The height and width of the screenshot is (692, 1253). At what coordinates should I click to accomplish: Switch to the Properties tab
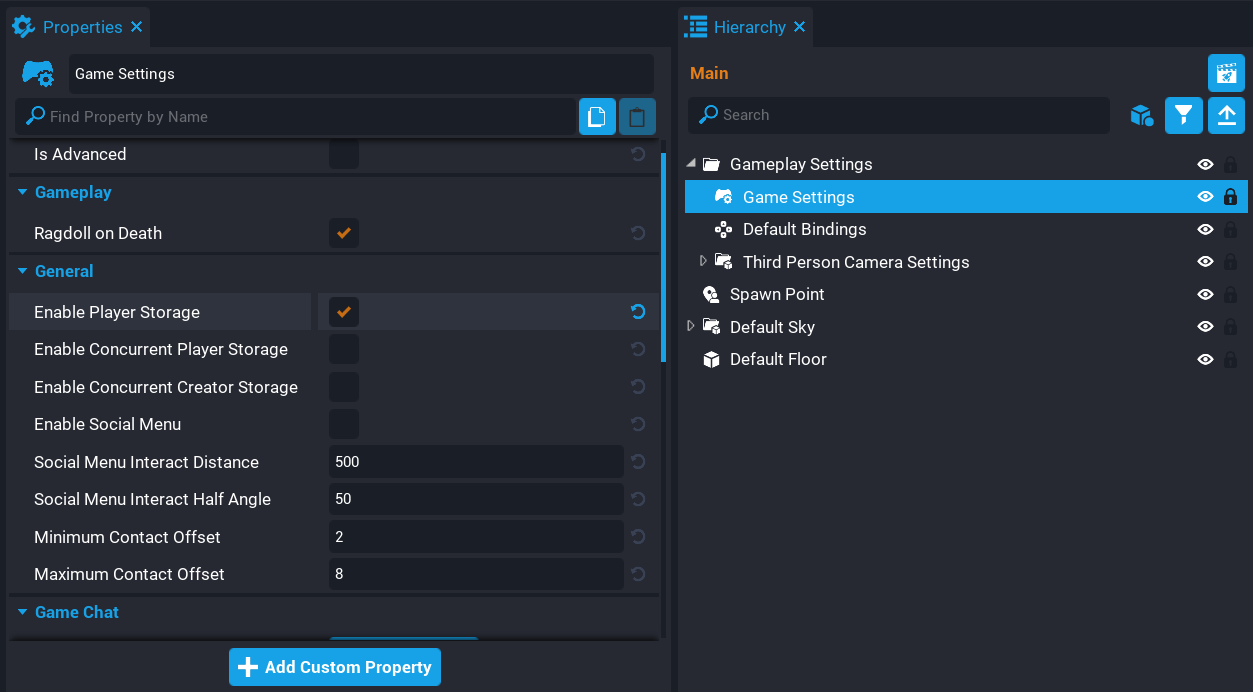tap(82, 27)
